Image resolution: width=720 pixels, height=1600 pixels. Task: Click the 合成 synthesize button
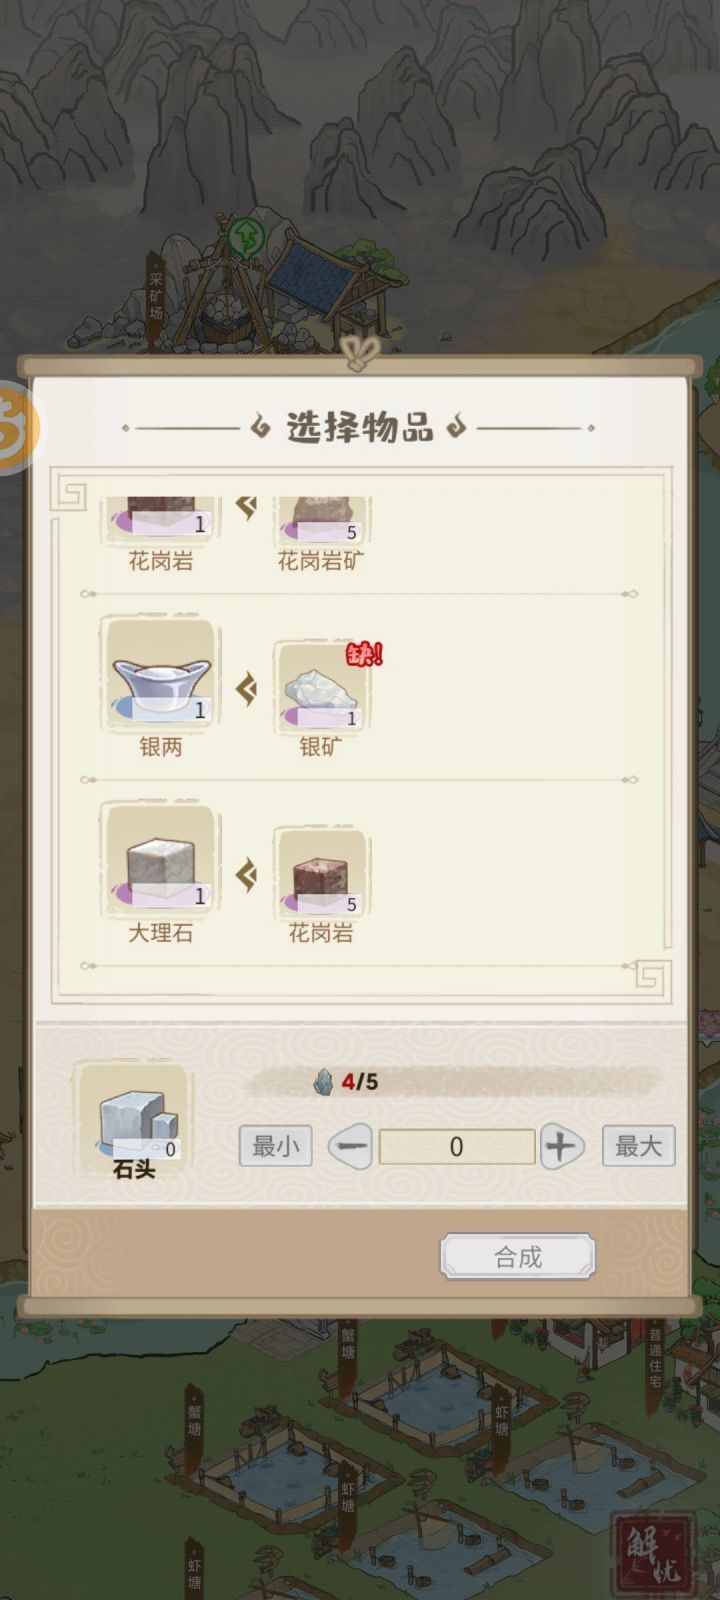click(518, 1257)
